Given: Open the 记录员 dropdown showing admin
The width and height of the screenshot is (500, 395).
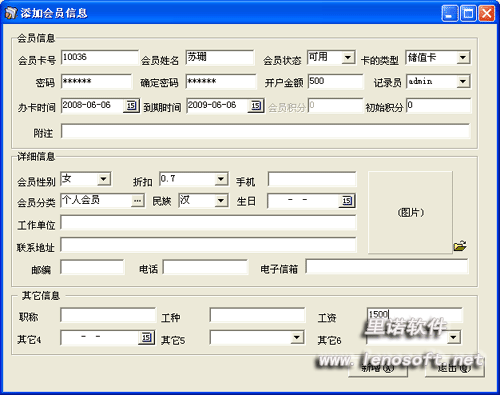Looking at the screenshot, I should [x=463, y=82].
